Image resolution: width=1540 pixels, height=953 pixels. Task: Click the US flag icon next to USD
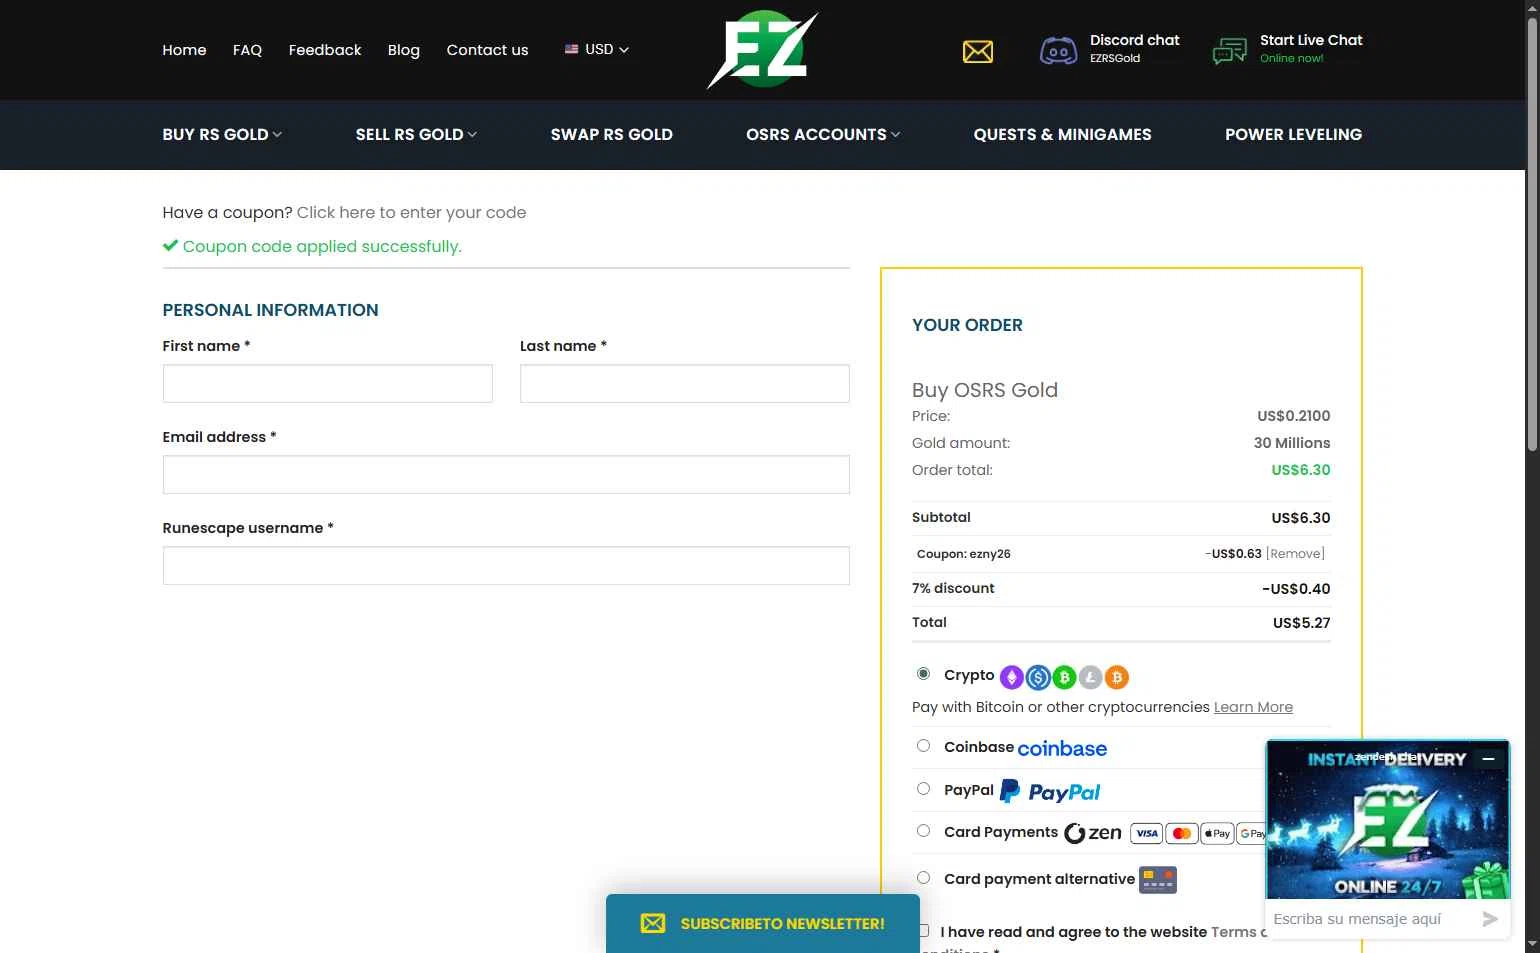[572, 49]
